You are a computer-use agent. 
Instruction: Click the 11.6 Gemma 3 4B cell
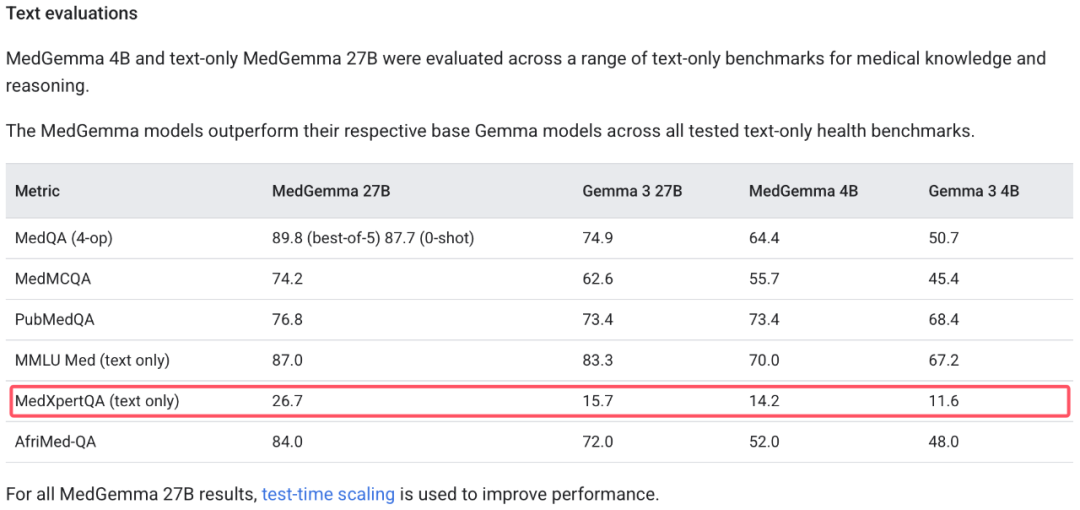[x=942, y=400]
